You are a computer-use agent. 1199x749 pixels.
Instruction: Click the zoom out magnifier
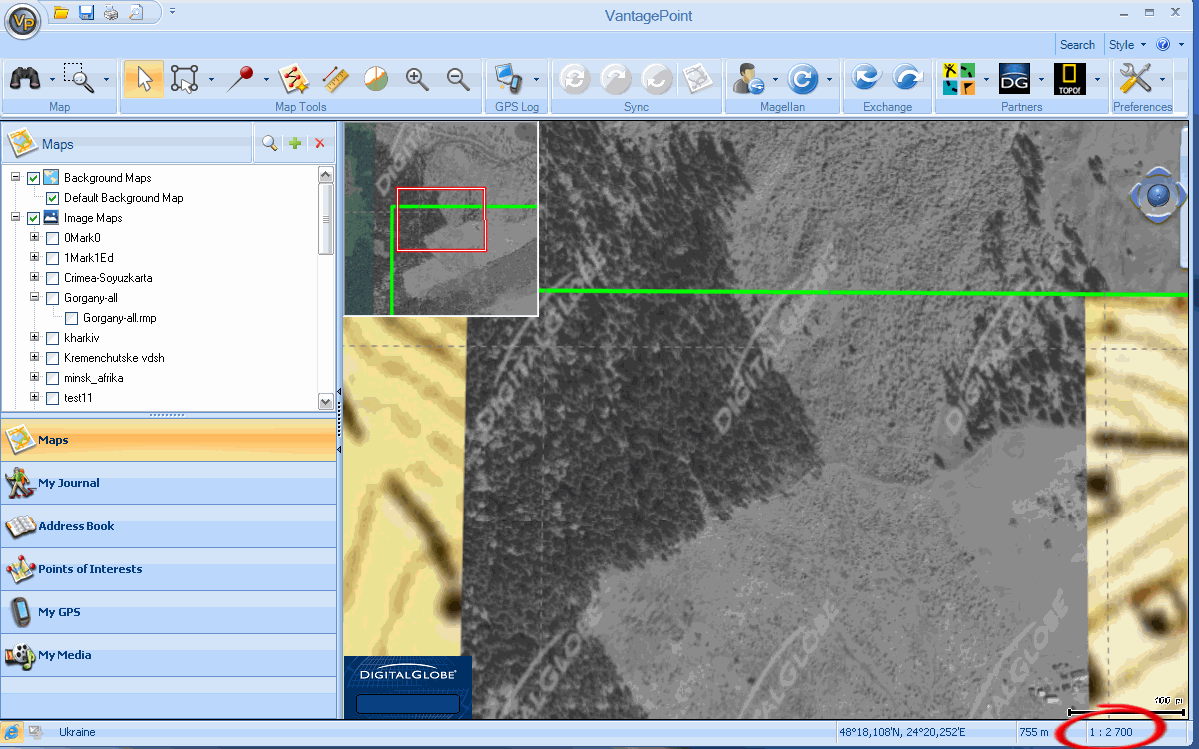coord(458,79)
